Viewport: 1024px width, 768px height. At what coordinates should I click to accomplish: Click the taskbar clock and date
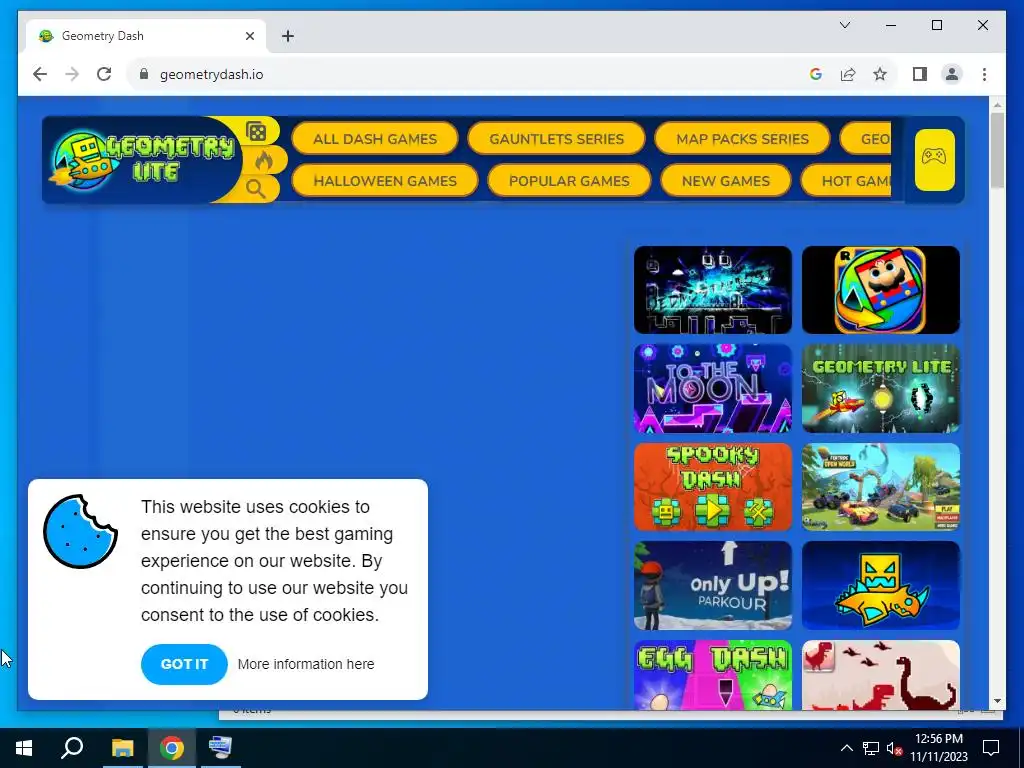(938, 748)
